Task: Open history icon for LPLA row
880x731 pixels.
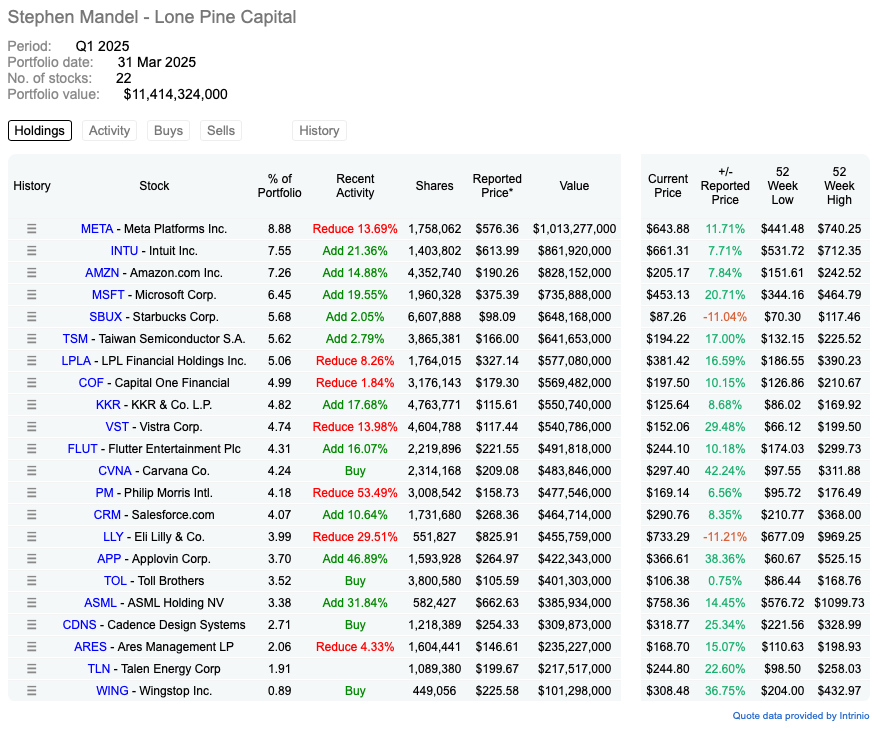Action: point(31,361)
